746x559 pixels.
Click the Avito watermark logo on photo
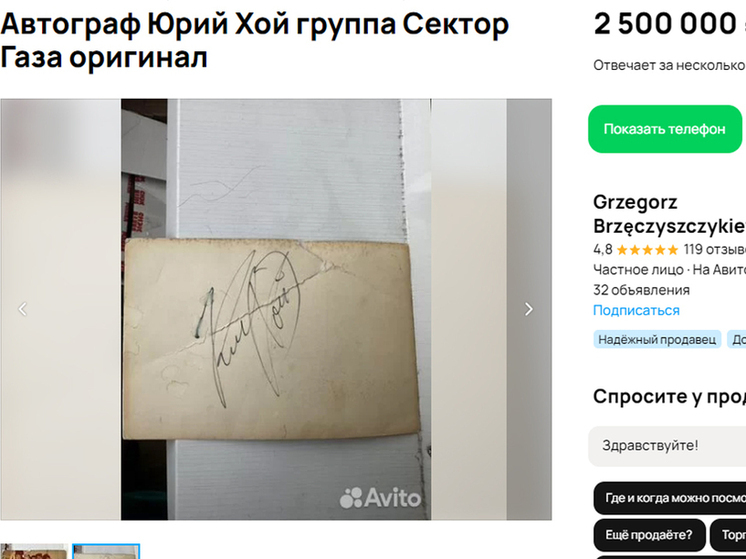click(380, 498)
